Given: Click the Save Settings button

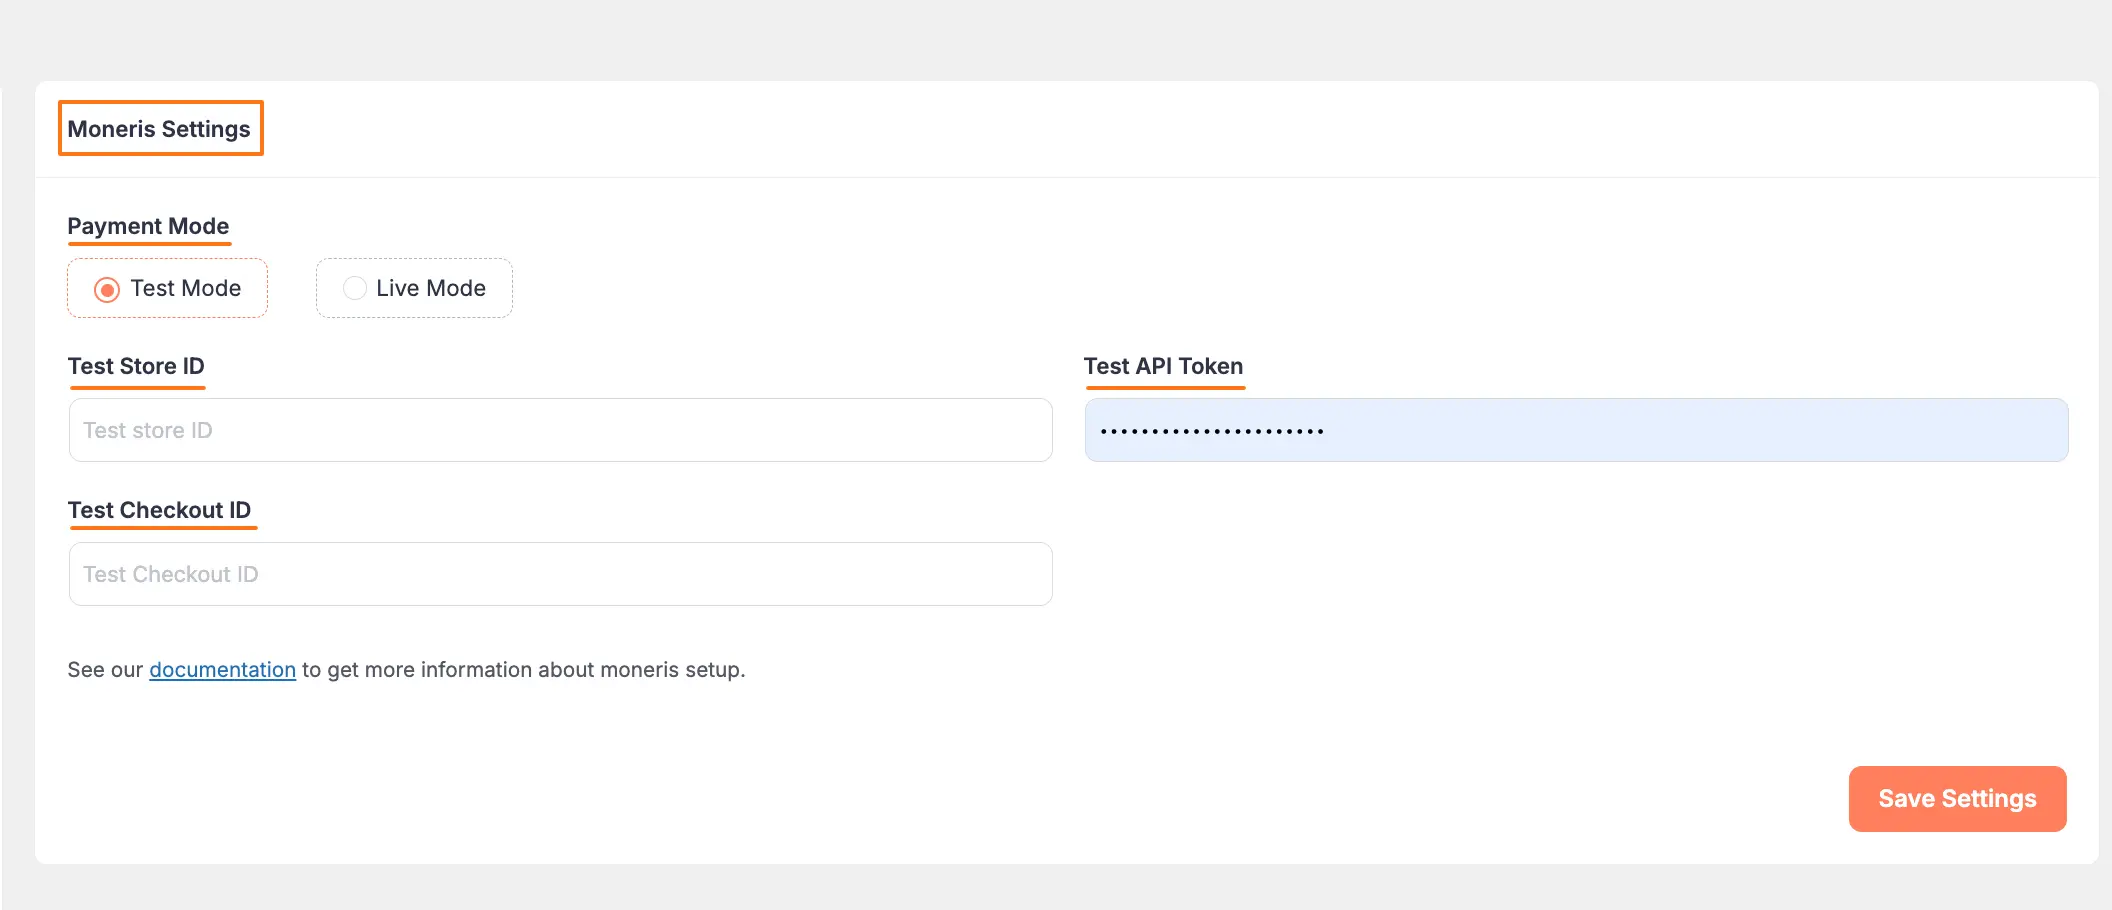Looking at the screenshot, I should click(1956, 798).
